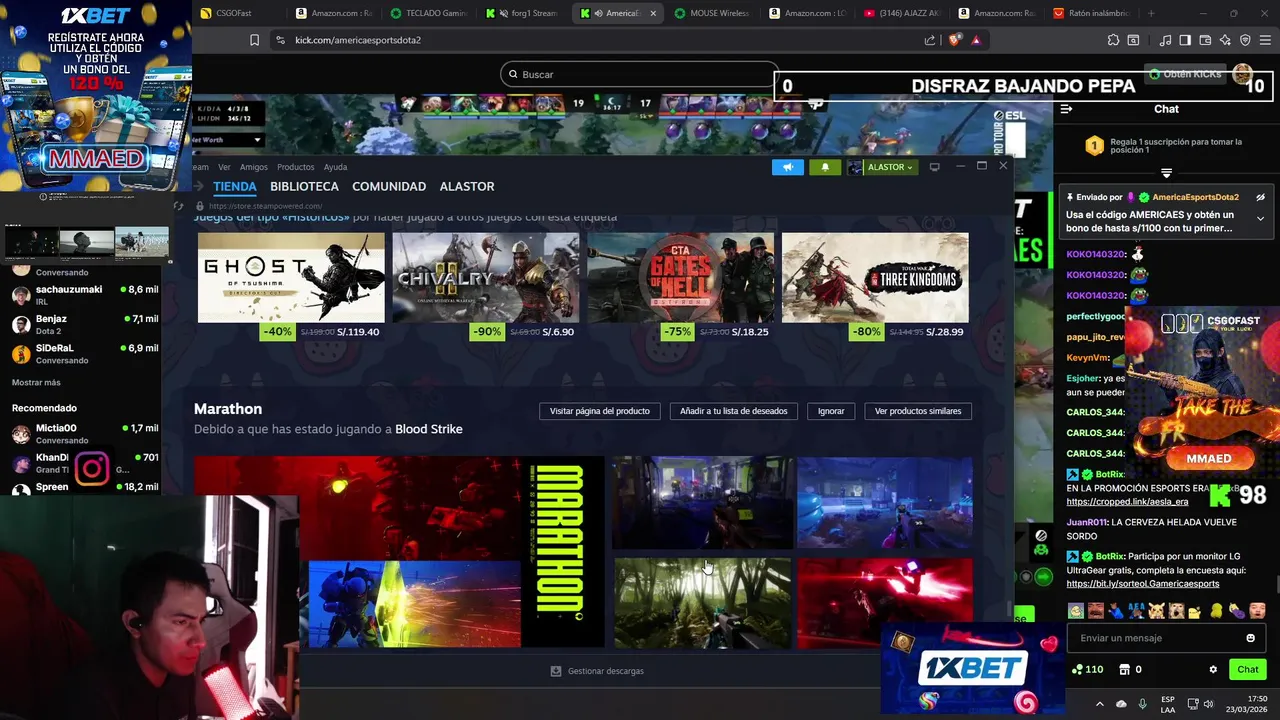This screenshot has height=720, width=1280.
Task: Collapse the Kick chat panel arrow icon
Action: pyautogui.click(x=1066, y=109)
